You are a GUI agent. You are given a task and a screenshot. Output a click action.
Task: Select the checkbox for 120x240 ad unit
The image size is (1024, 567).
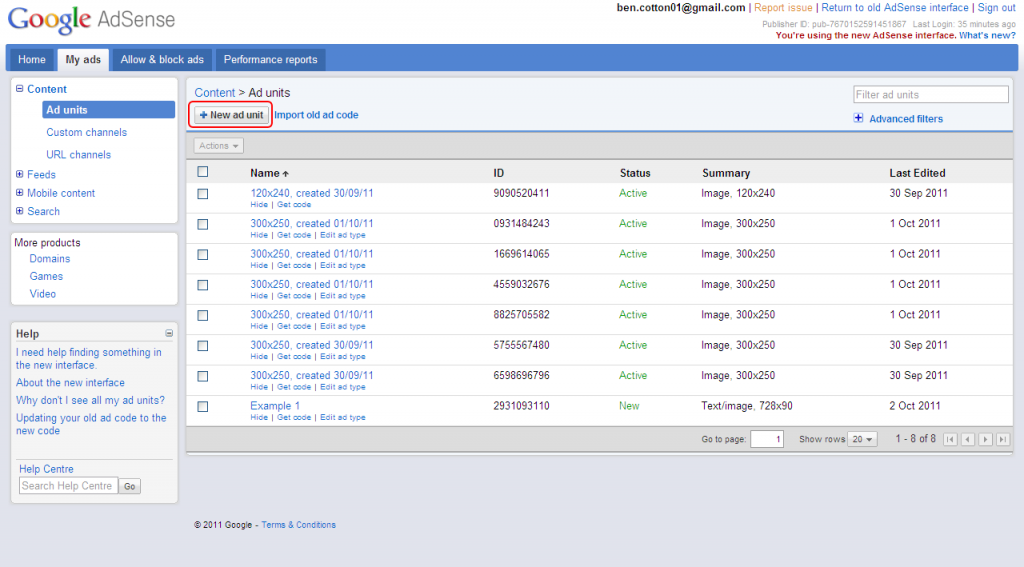(203, 194)
